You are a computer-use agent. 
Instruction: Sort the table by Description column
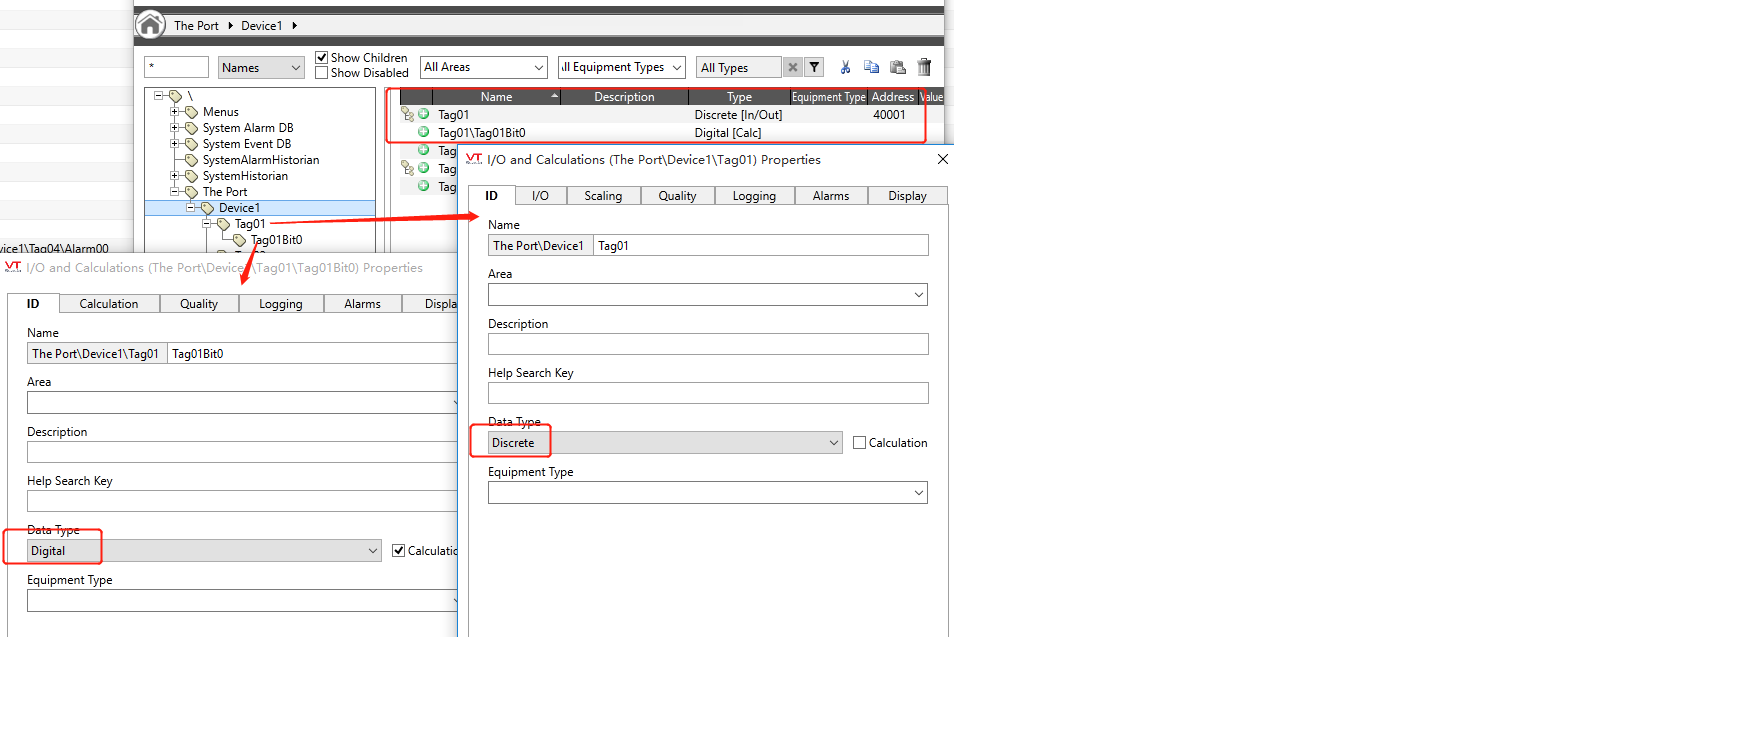[624, 97]
